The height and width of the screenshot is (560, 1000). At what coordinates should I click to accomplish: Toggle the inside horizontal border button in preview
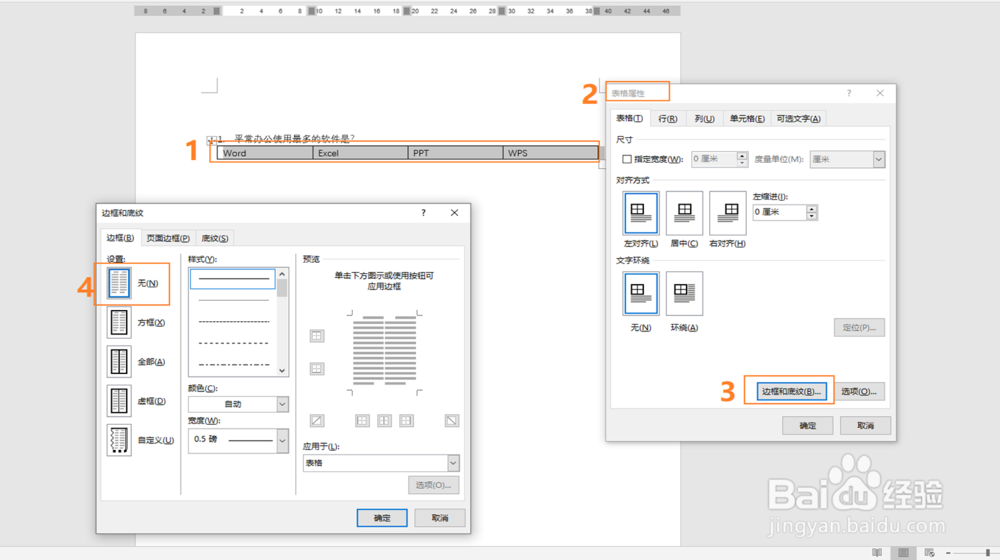point(317,369)
